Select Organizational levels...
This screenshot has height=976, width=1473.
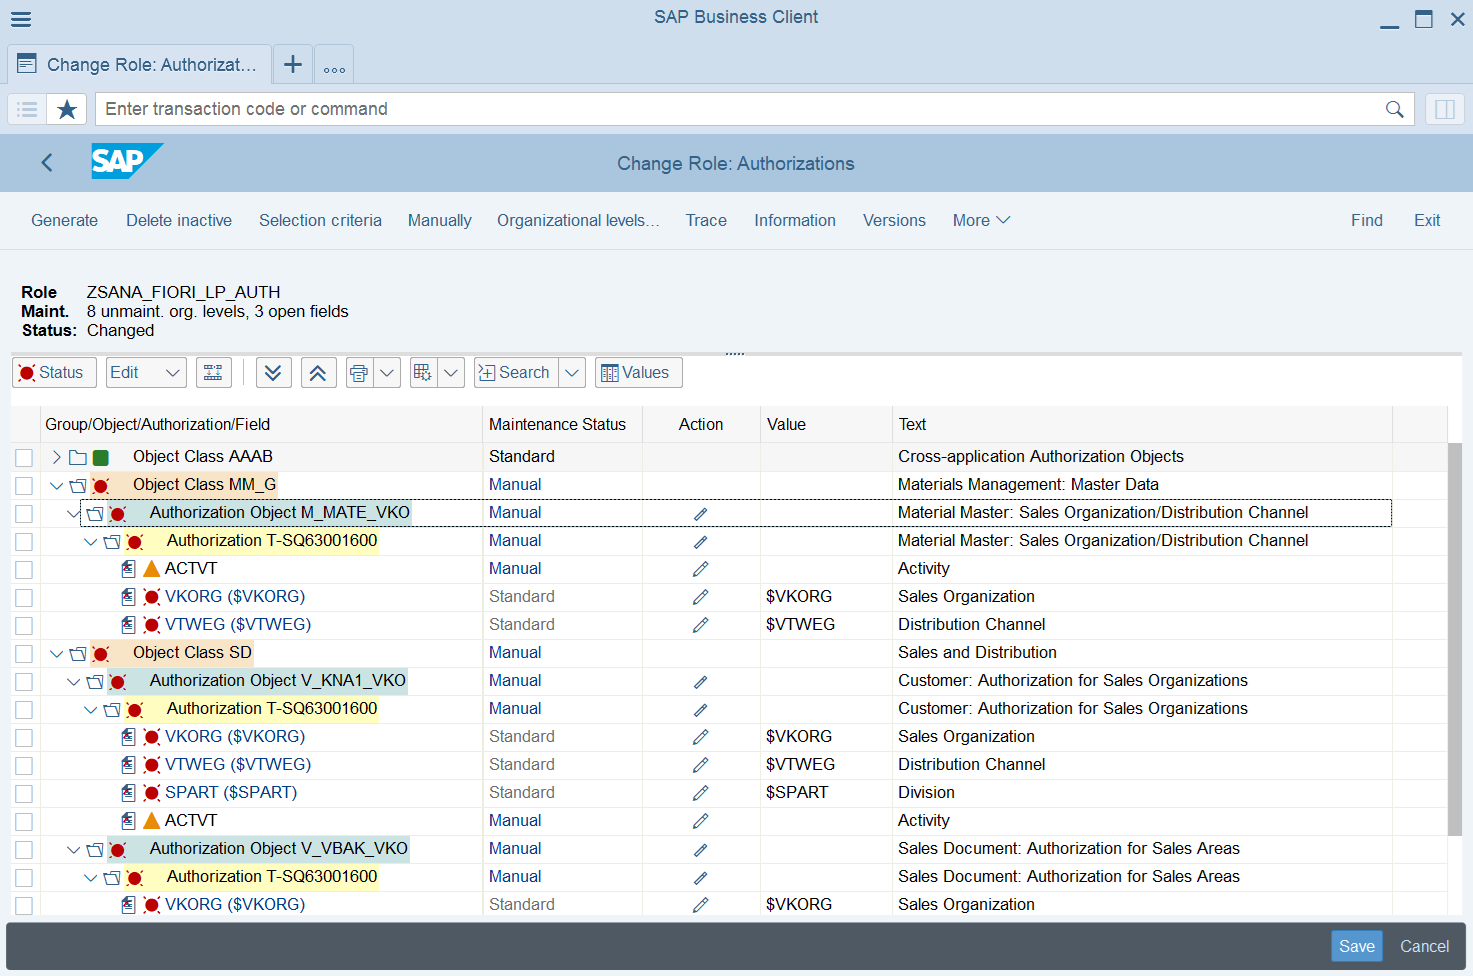[578, 221]
